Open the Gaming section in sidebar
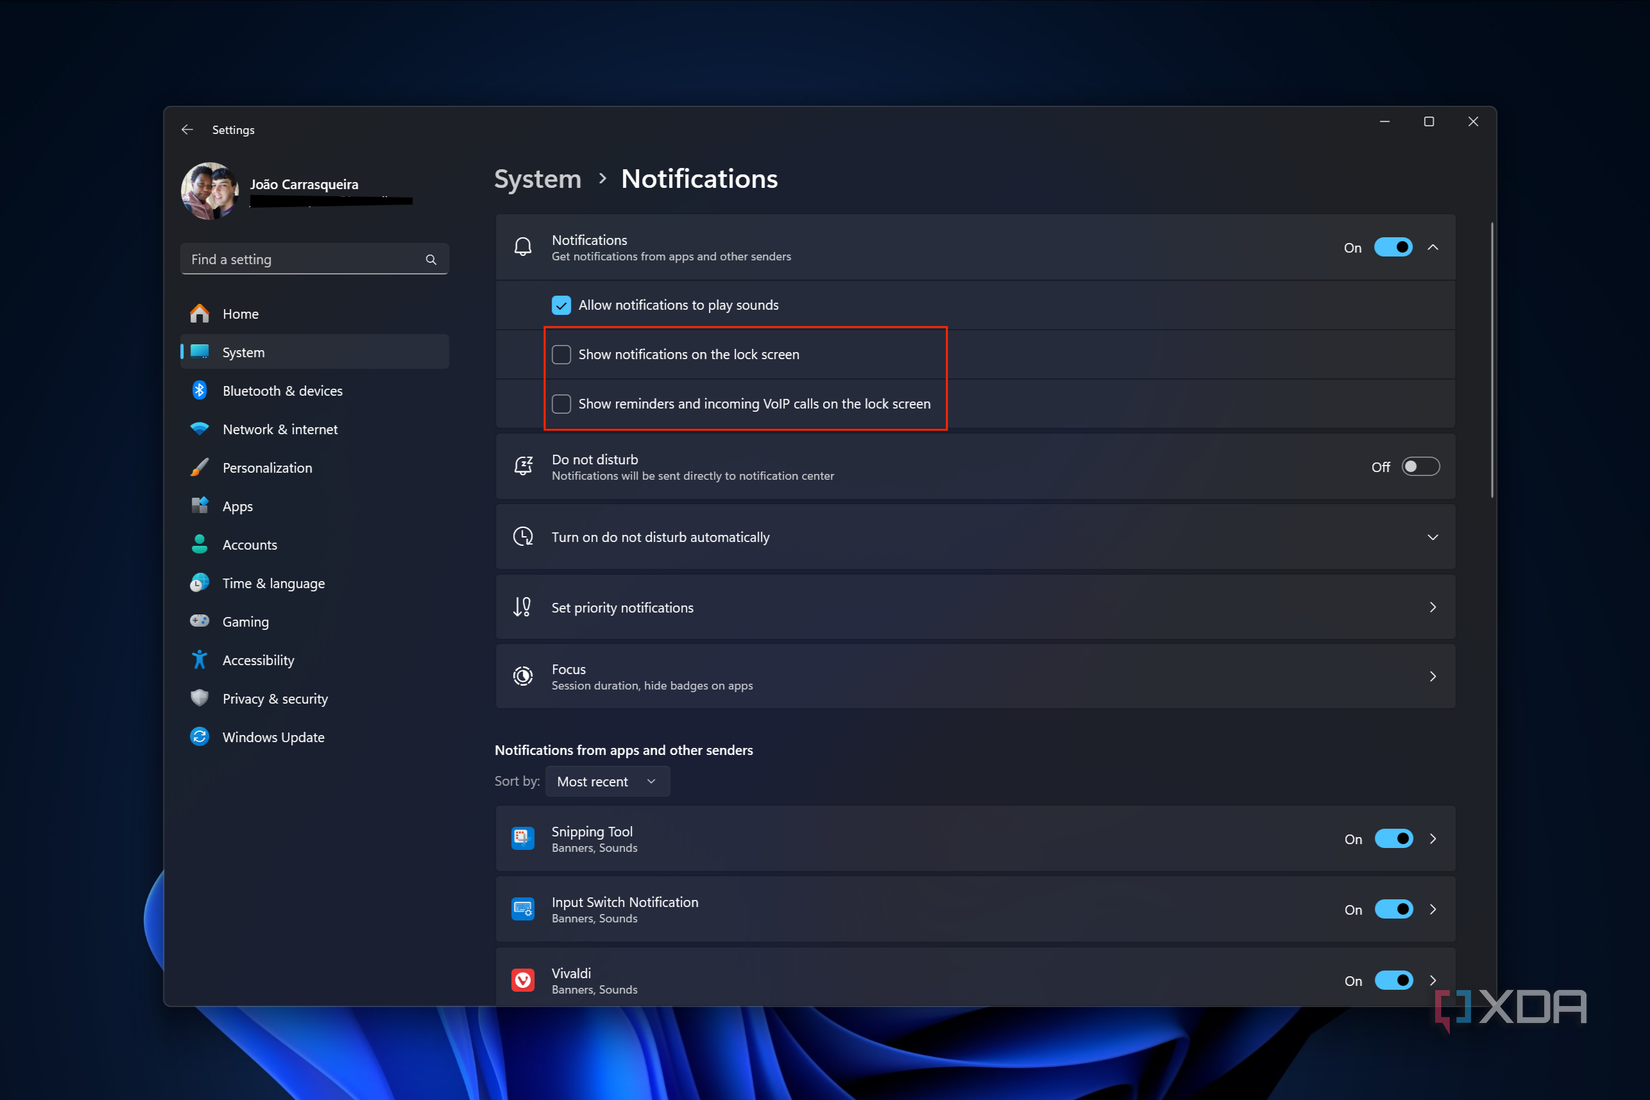Image resolution: width=1650 pixels, height=1100 pixels. (245, 621)
